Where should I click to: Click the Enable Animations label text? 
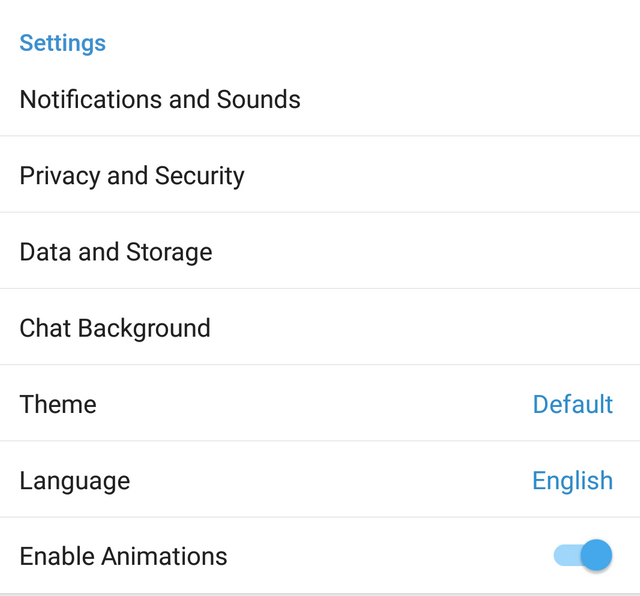[123, 556]
